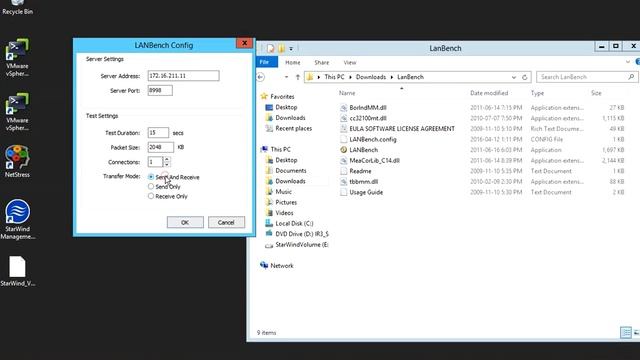640x360 pixels.
Task: Click the Back arrow in LanBench explorer
Action: point(261,77)
